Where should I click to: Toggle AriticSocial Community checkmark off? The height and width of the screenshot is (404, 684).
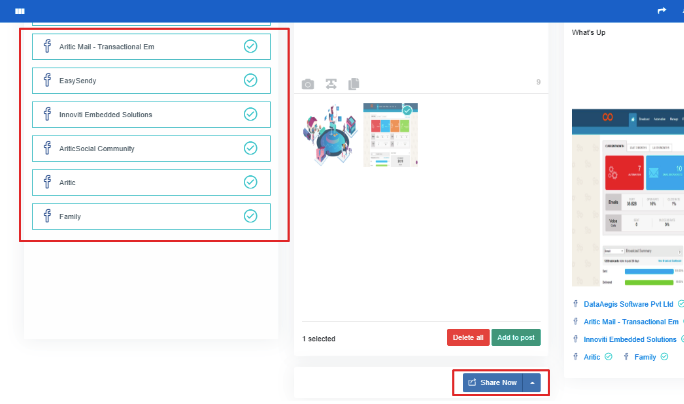click(250, 148)
